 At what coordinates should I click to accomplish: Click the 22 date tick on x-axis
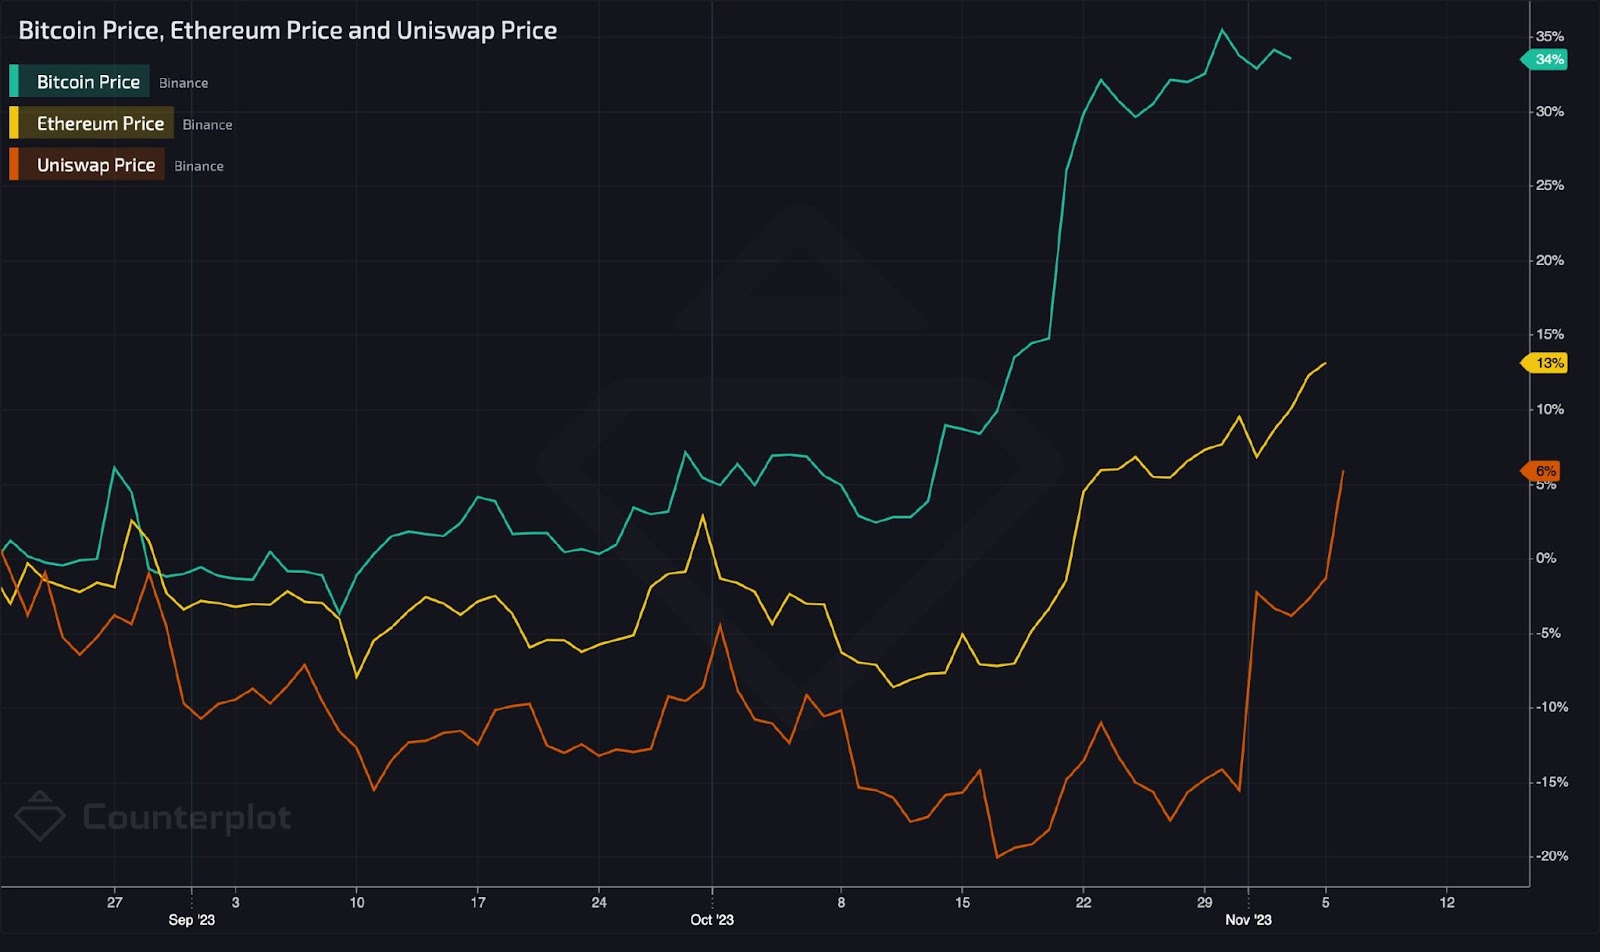tap(1083, 902)
